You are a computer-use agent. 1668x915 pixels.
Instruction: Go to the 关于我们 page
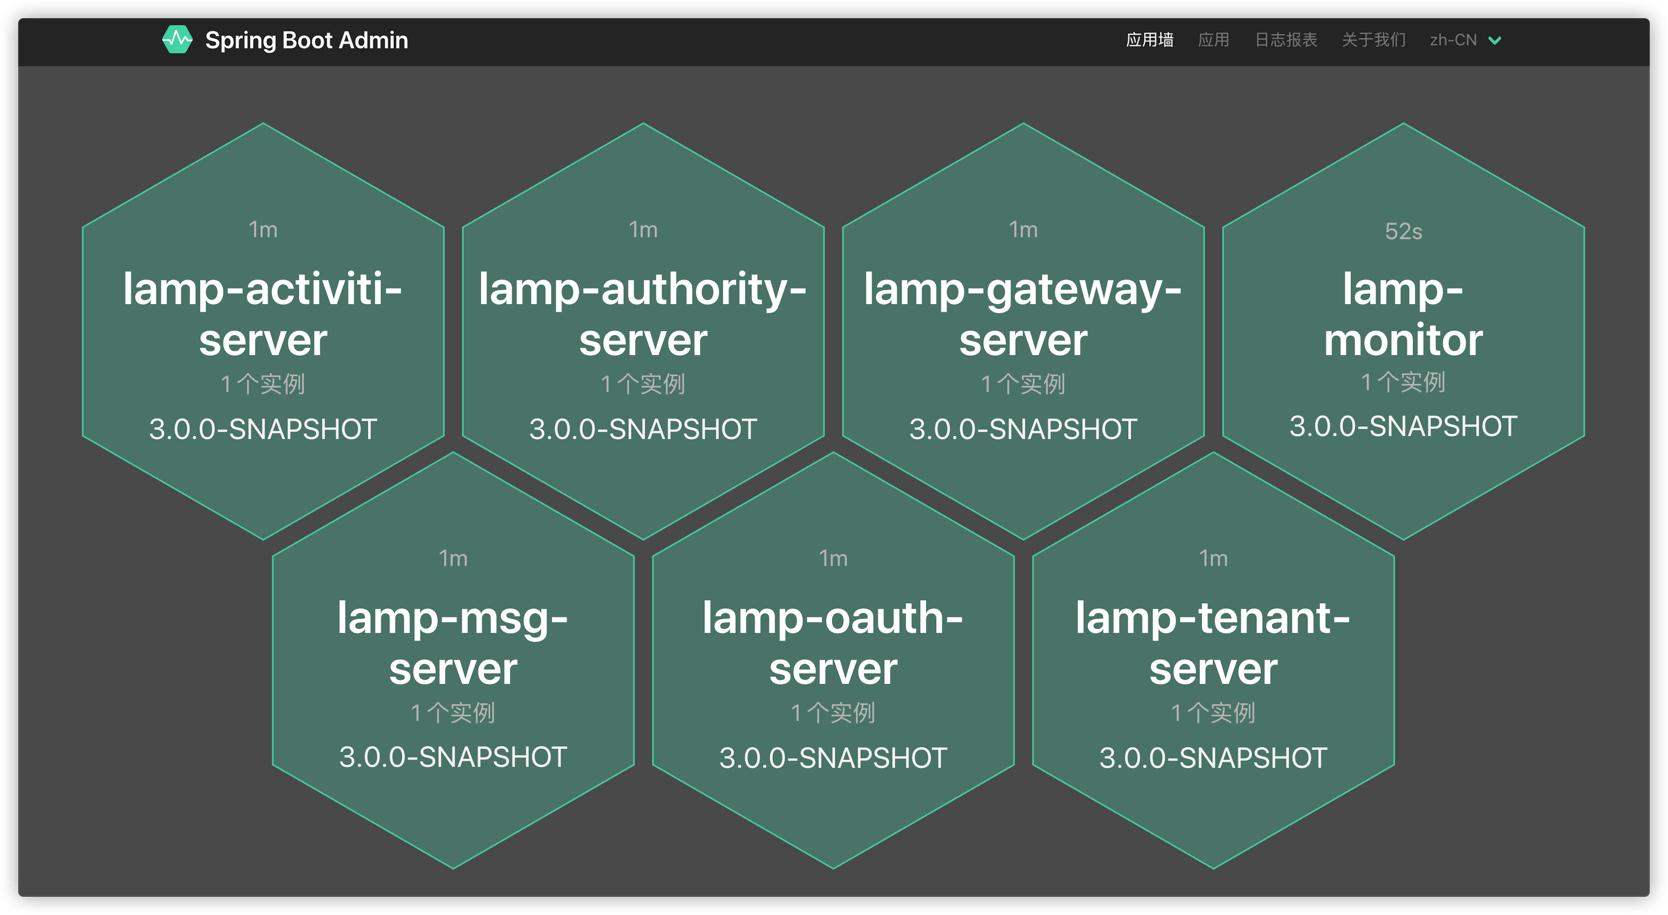tap(1373, 40)
